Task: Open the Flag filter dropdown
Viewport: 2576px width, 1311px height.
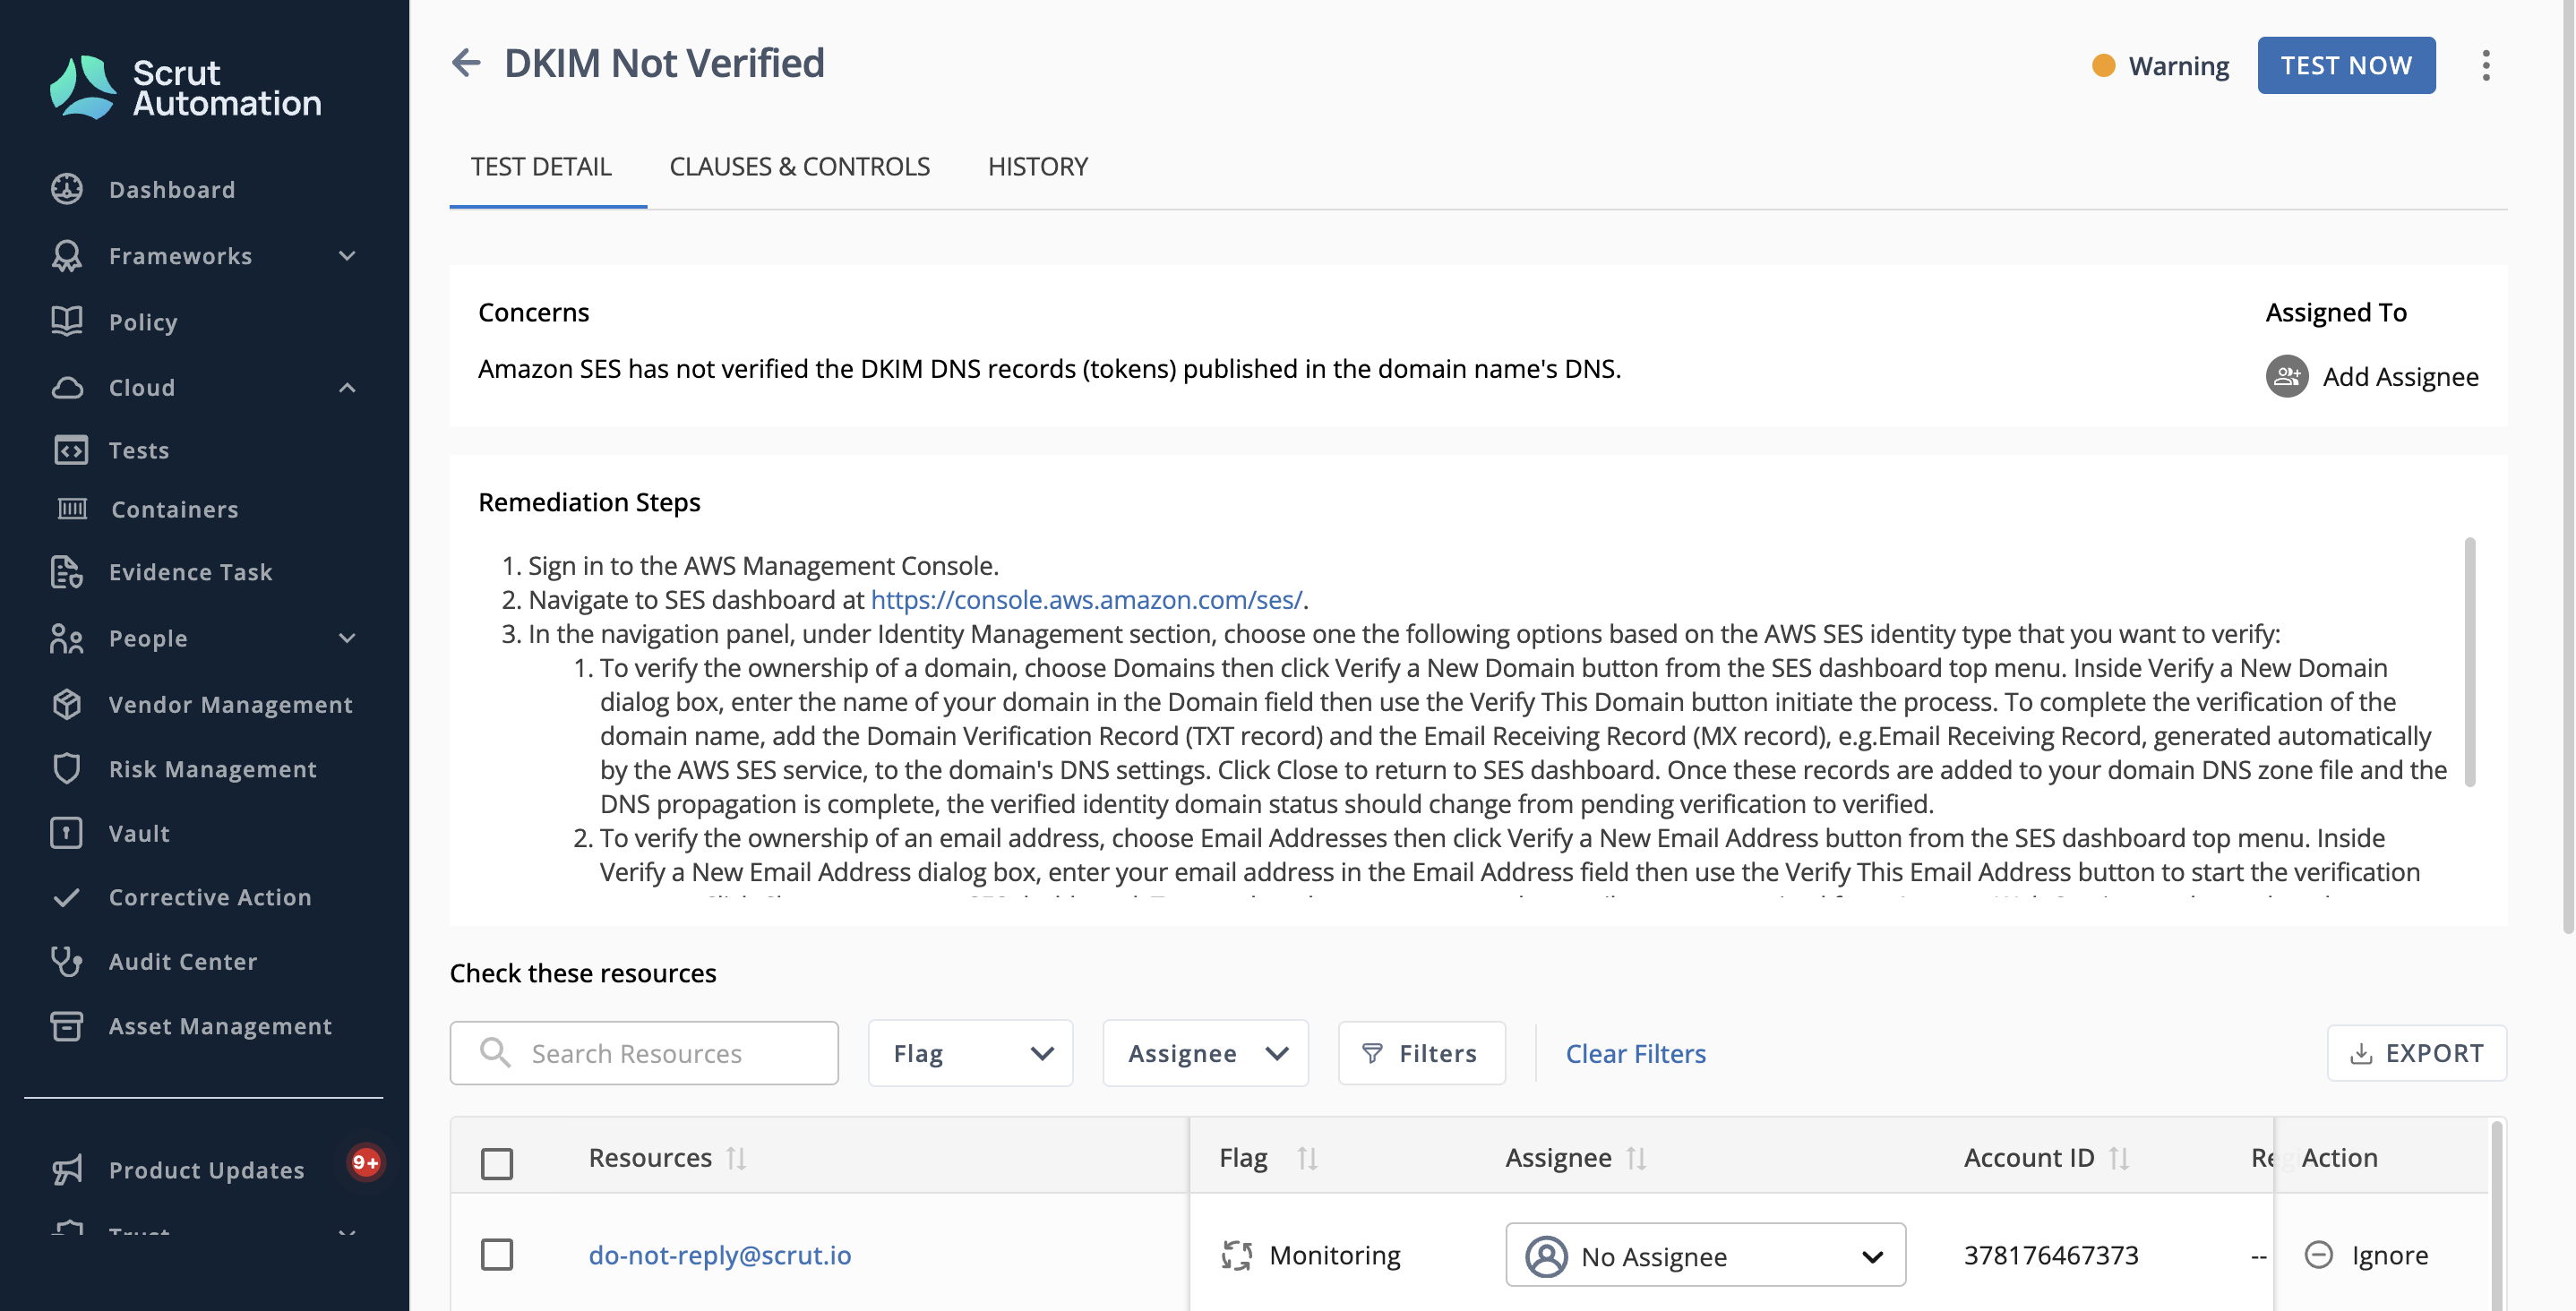Action: click(970, 1053)
